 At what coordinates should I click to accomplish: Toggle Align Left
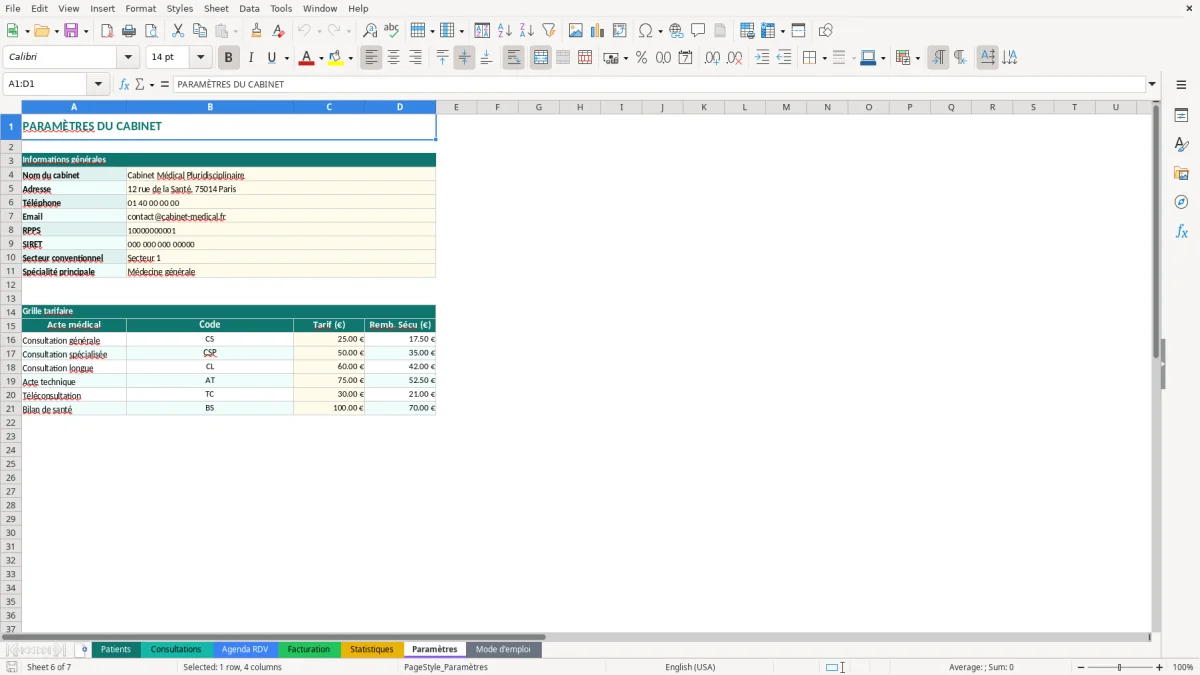(371, 58)
